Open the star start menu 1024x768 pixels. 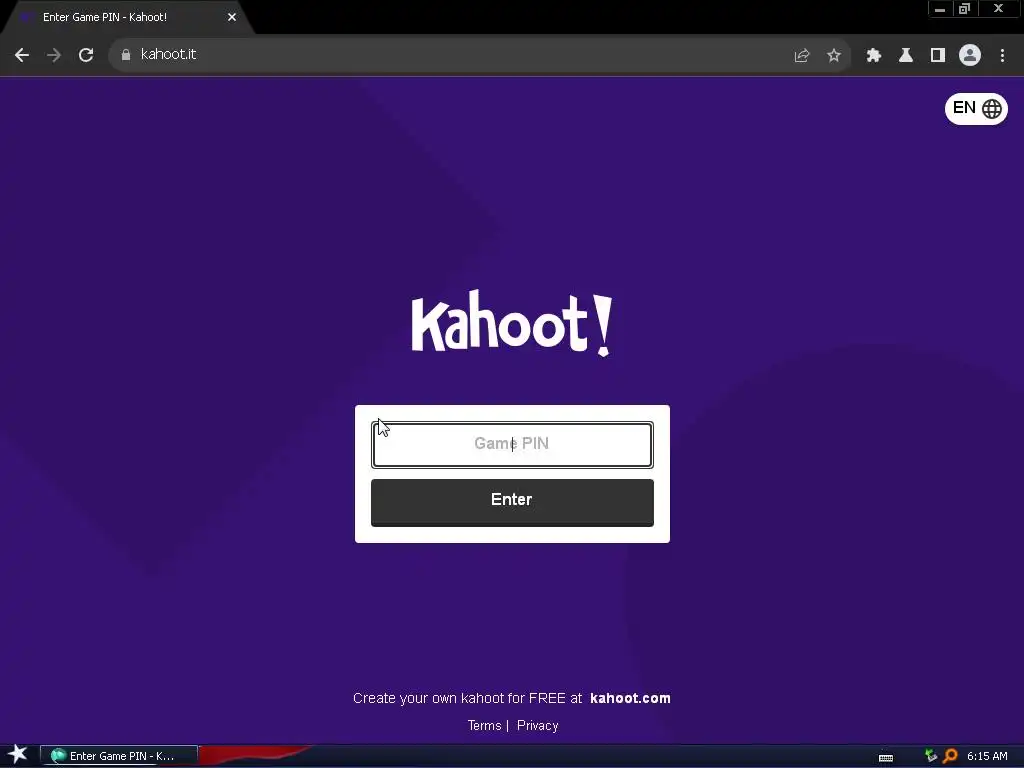pyautogui.click(x=18, y=755)
